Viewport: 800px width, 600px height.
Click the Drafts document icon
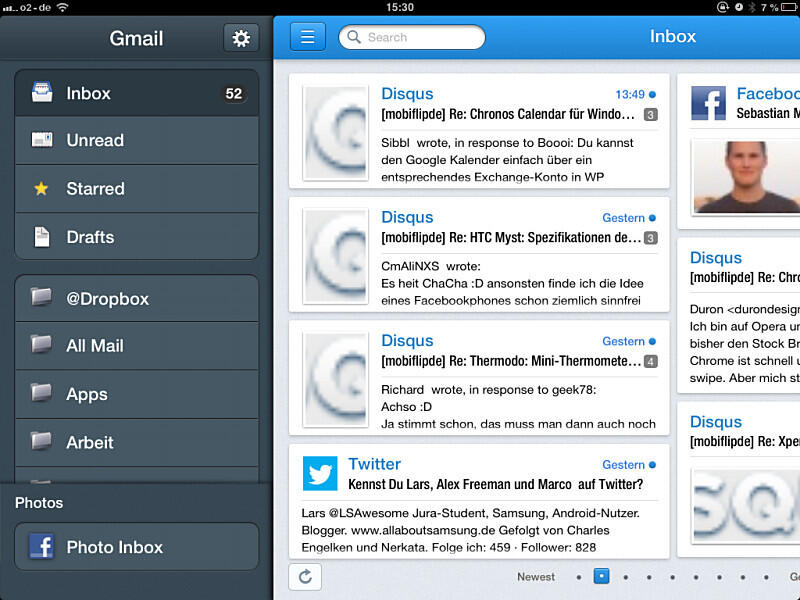[x=42, y=237]
